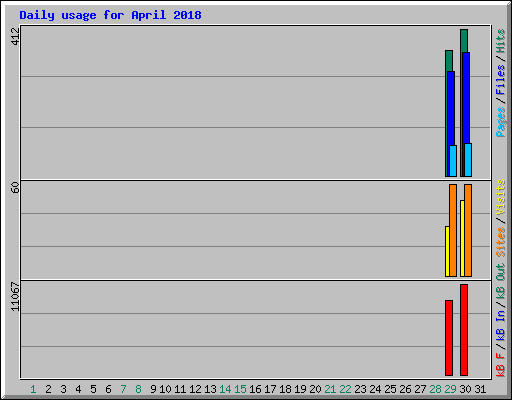The image size is (512, 400).
Task: Select day 13 on the x-axis
Action: tap(210, 389)
